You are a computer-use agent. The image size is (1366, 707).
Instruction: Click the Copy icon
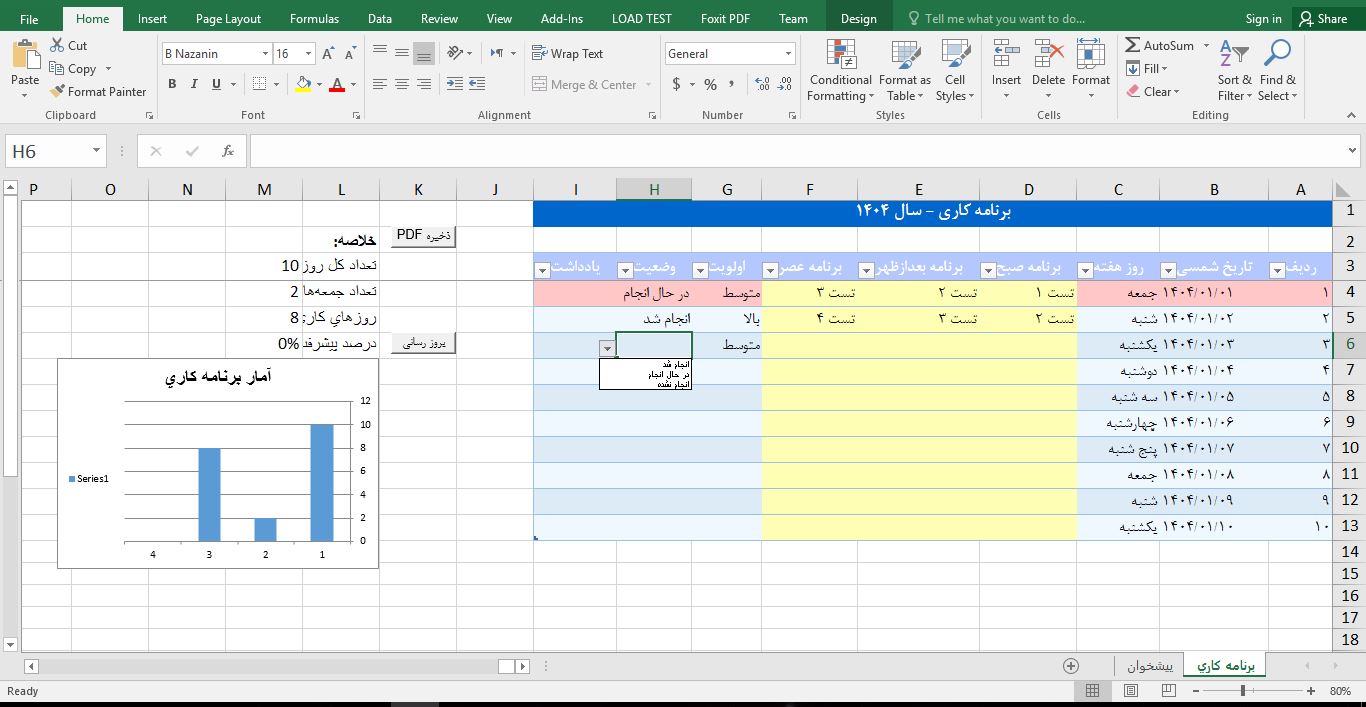click(x=57, y=68)
